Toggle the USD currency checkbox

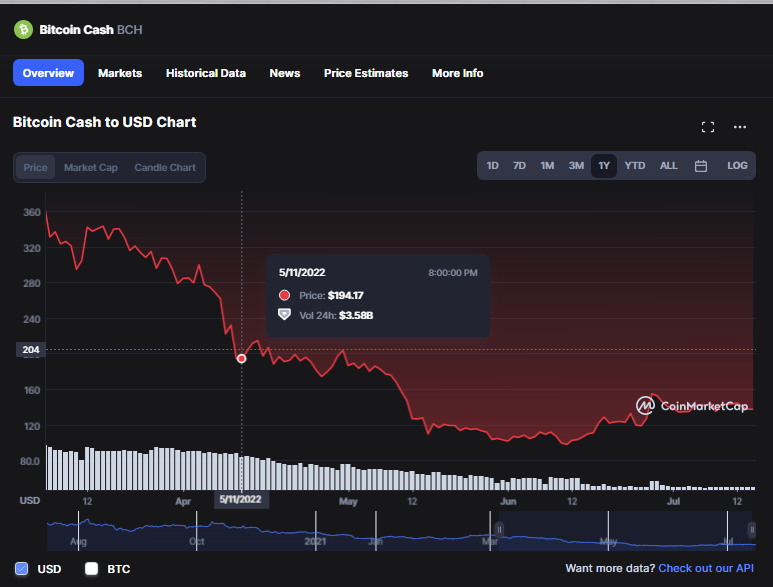pos(22,569)
